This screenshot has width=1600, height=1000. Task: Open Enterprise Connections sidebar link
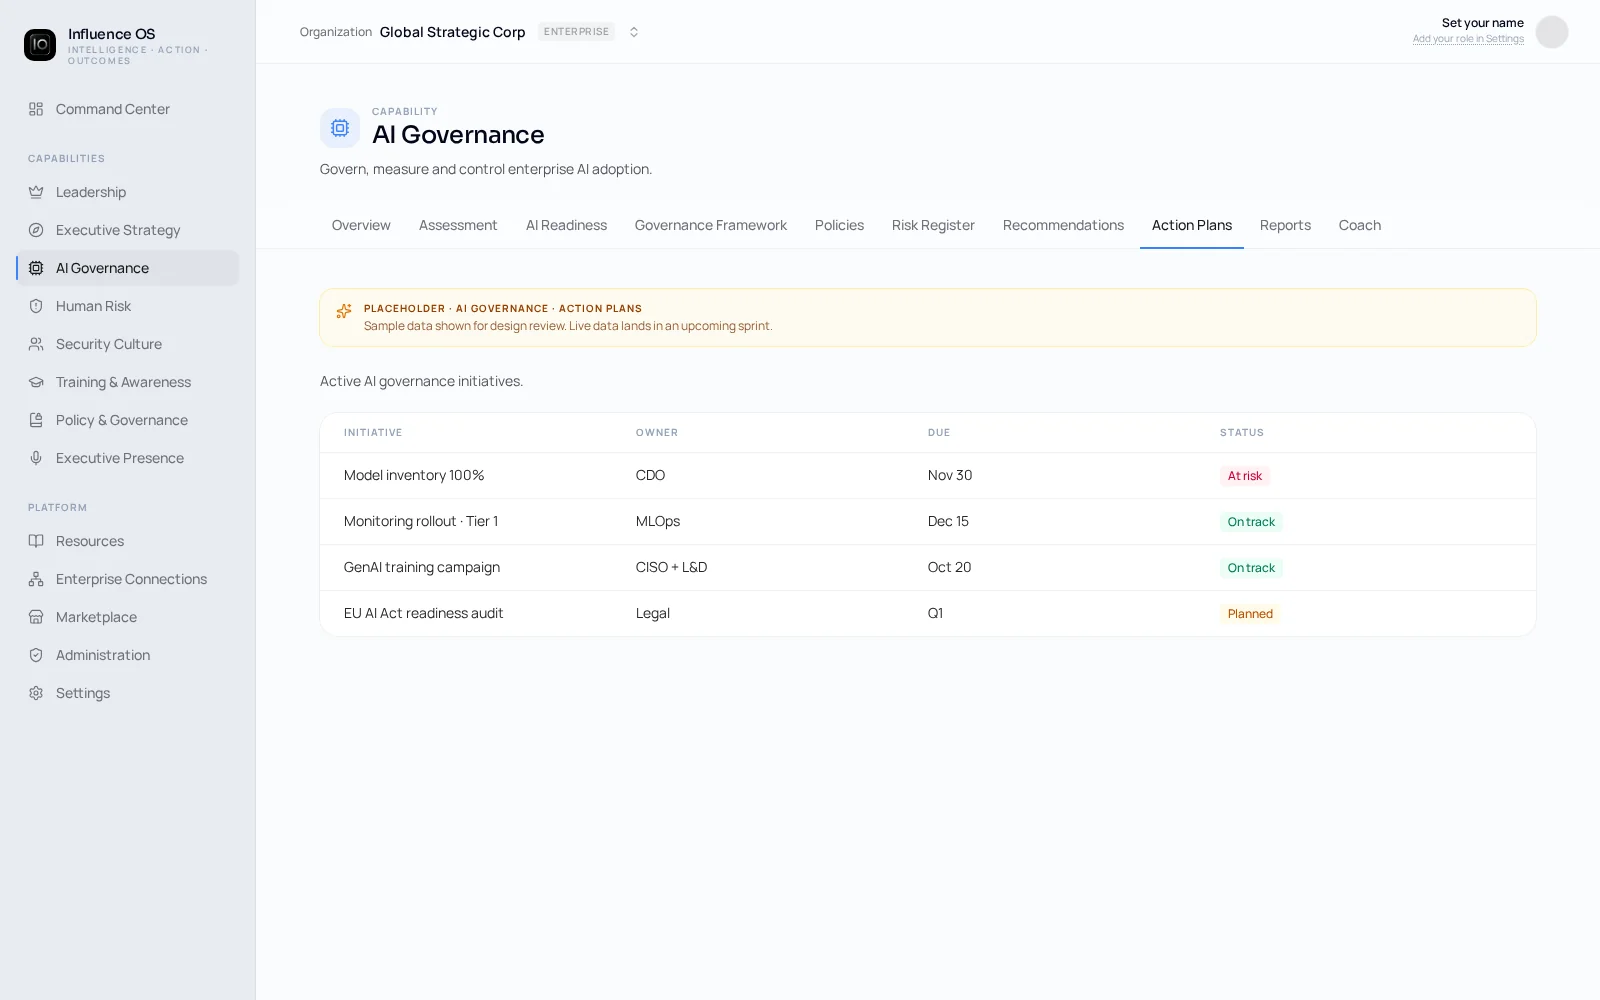pyautogui.click(x=128, y=579)
